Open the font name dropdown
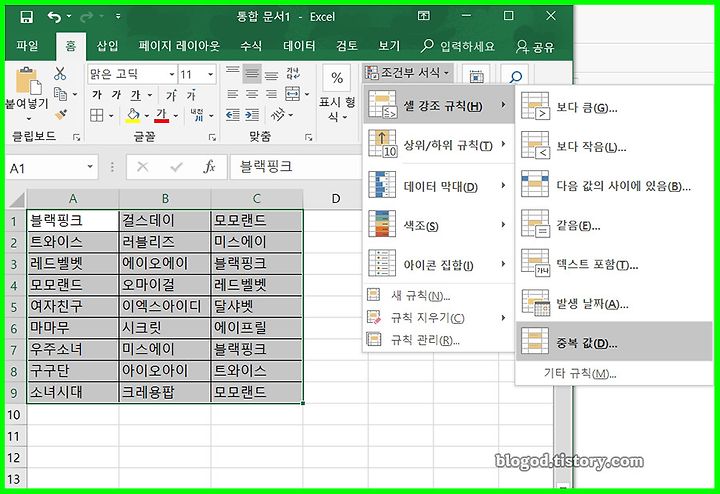 pos(171,74)
